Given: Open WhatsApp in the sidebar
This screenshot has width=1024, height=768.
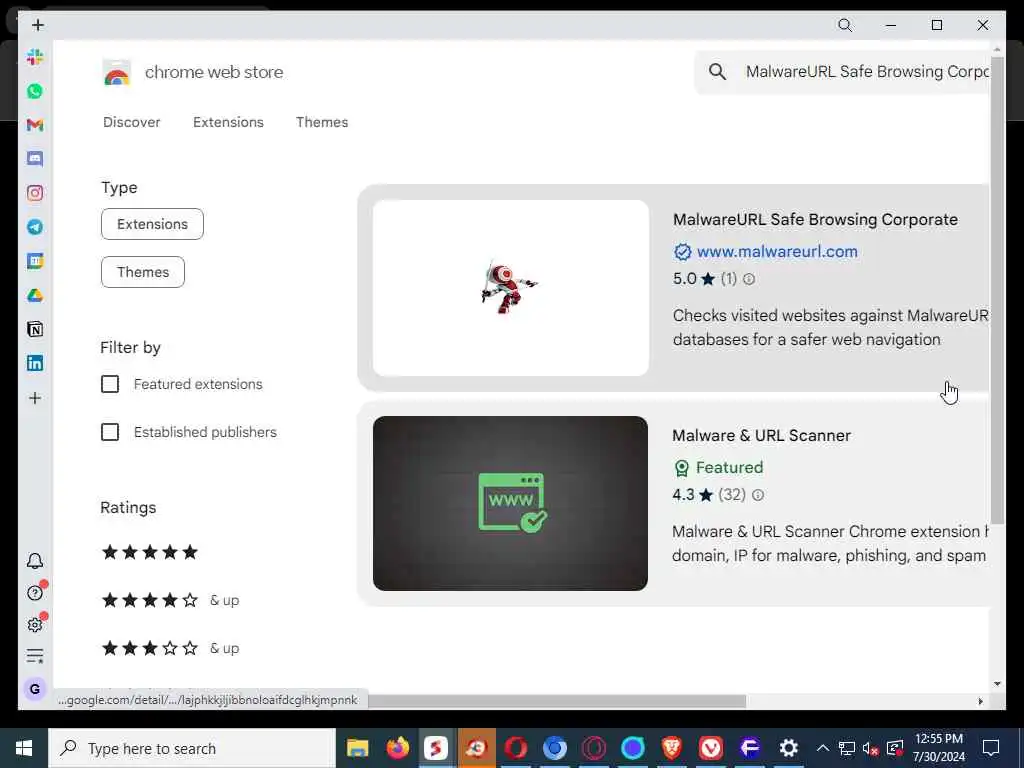Looking at the screenshot, I should point(35,91).
